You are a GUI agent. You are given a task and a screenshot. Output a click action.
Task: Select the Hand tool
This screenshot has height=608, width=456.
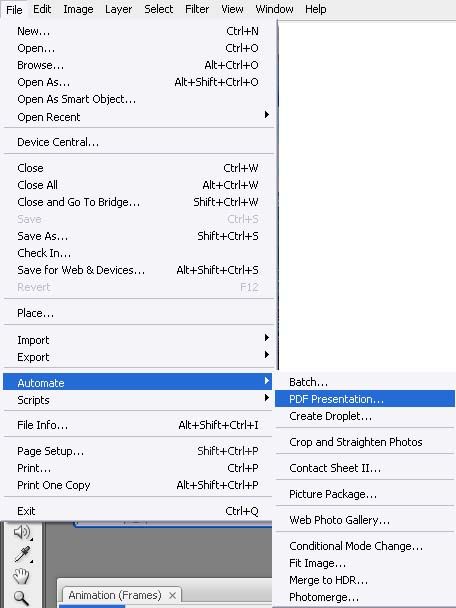click(21, 576)
